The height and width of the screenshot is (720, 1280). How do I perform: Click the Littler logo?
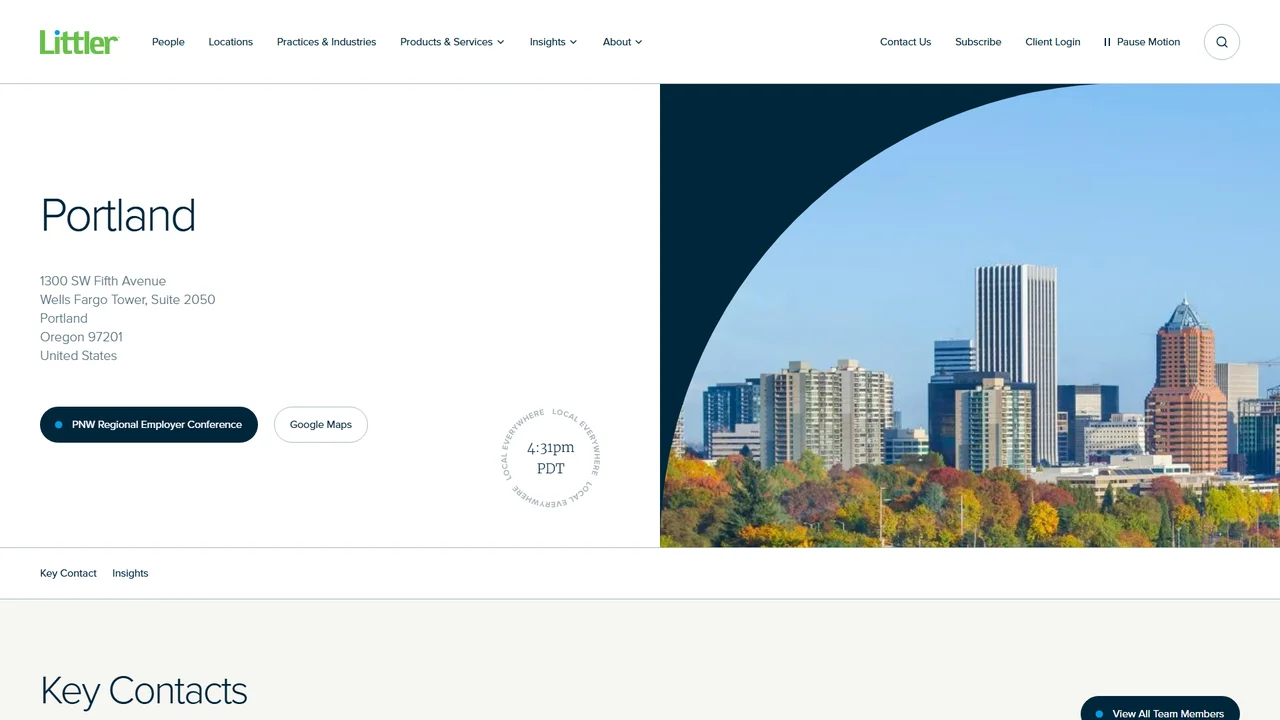click(x=79, y=42)
